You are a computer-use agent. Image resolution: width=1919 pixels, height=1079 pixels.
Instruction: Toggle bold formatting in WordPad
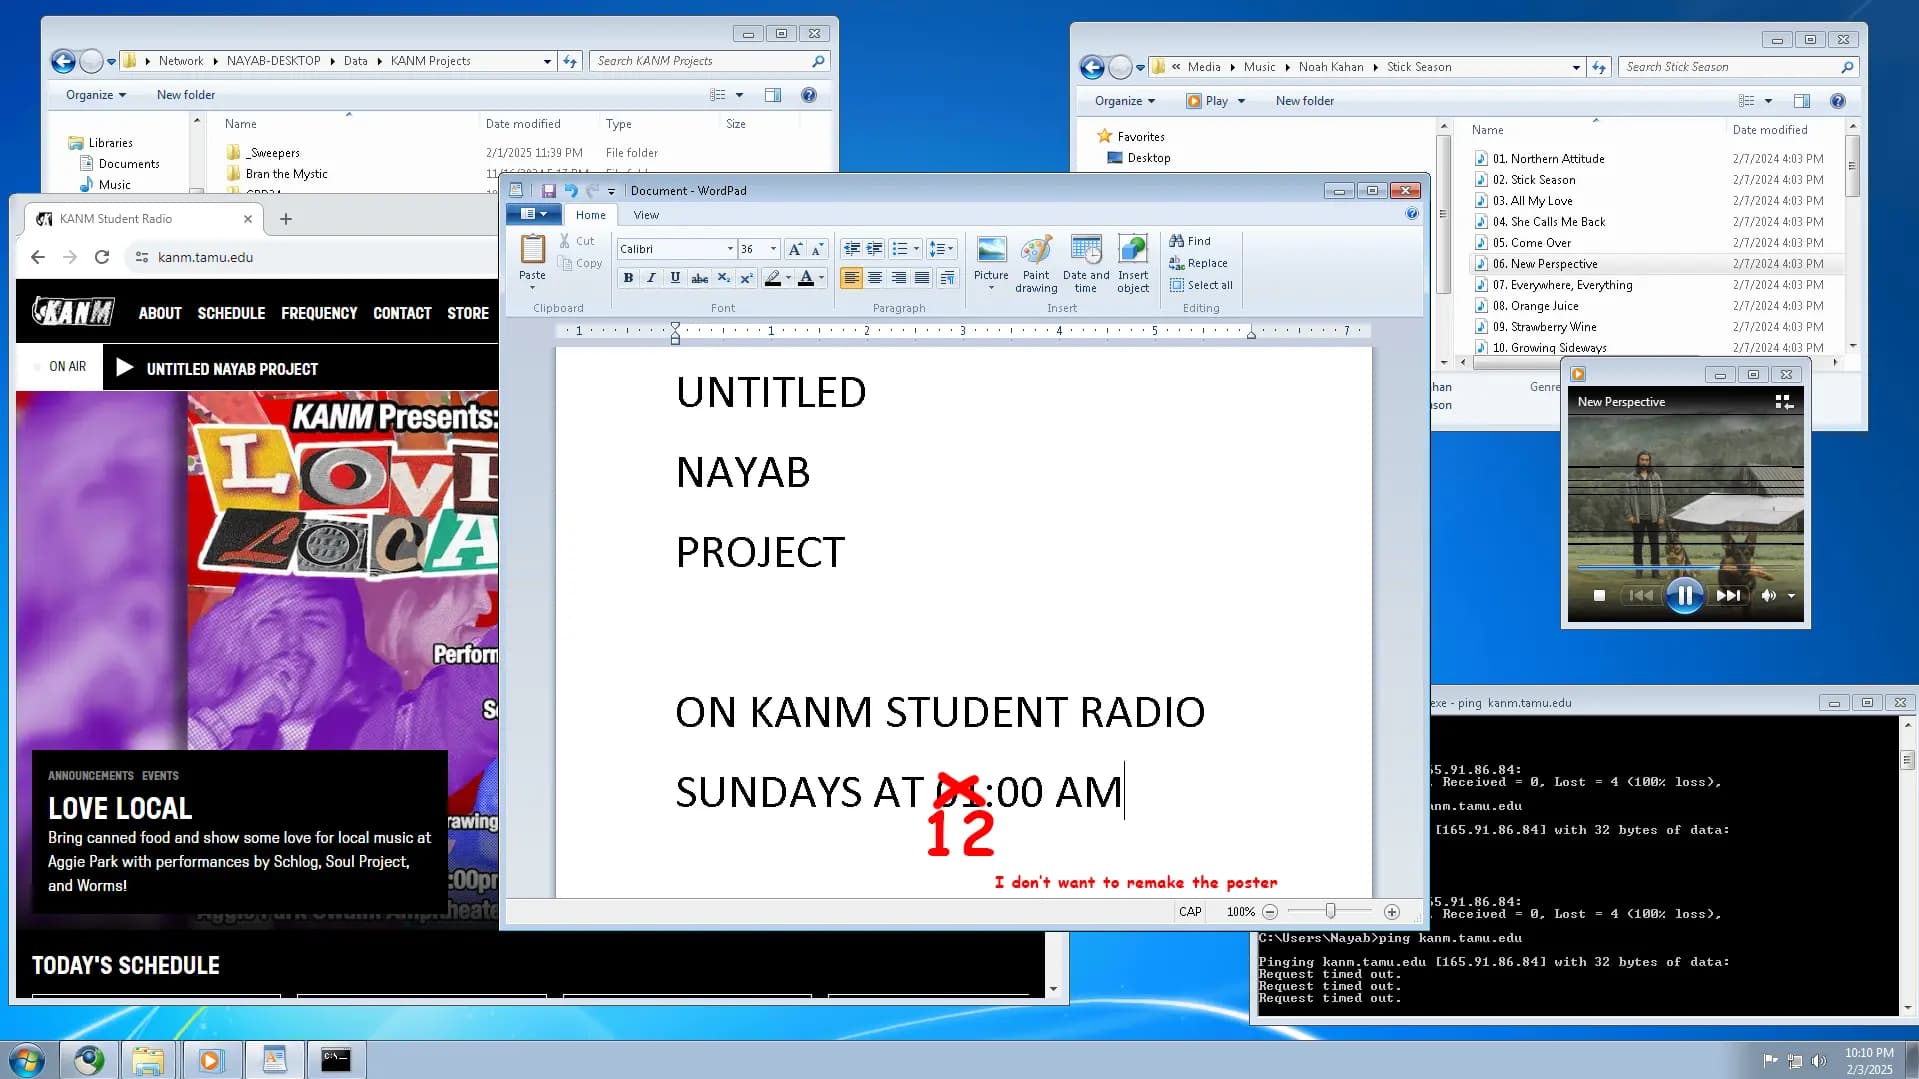click(628, 278)
